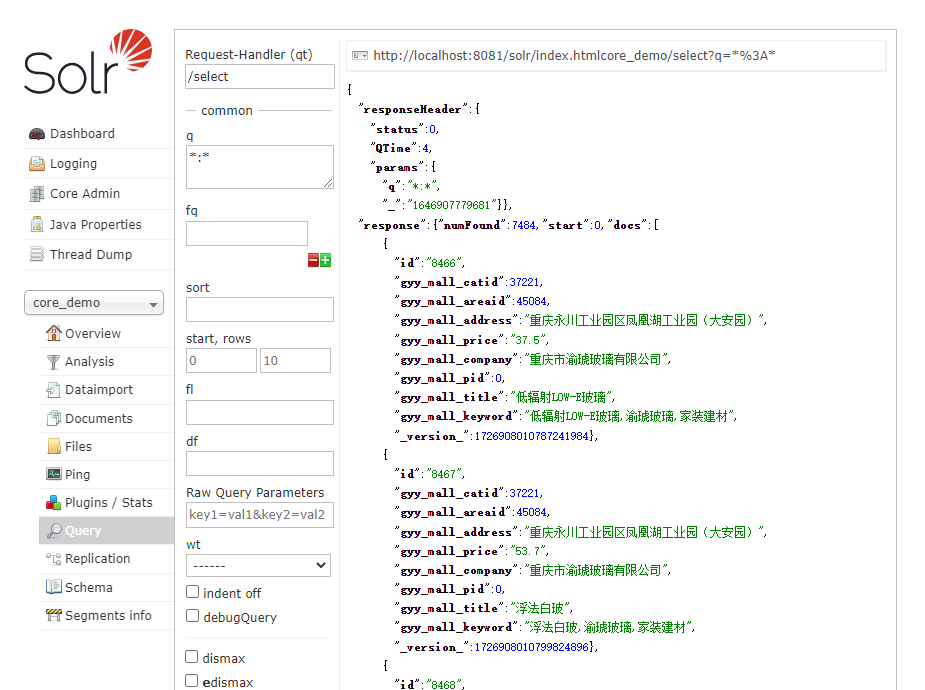
Task: Click the Core Admin server icon
Action: coord(37,193)
